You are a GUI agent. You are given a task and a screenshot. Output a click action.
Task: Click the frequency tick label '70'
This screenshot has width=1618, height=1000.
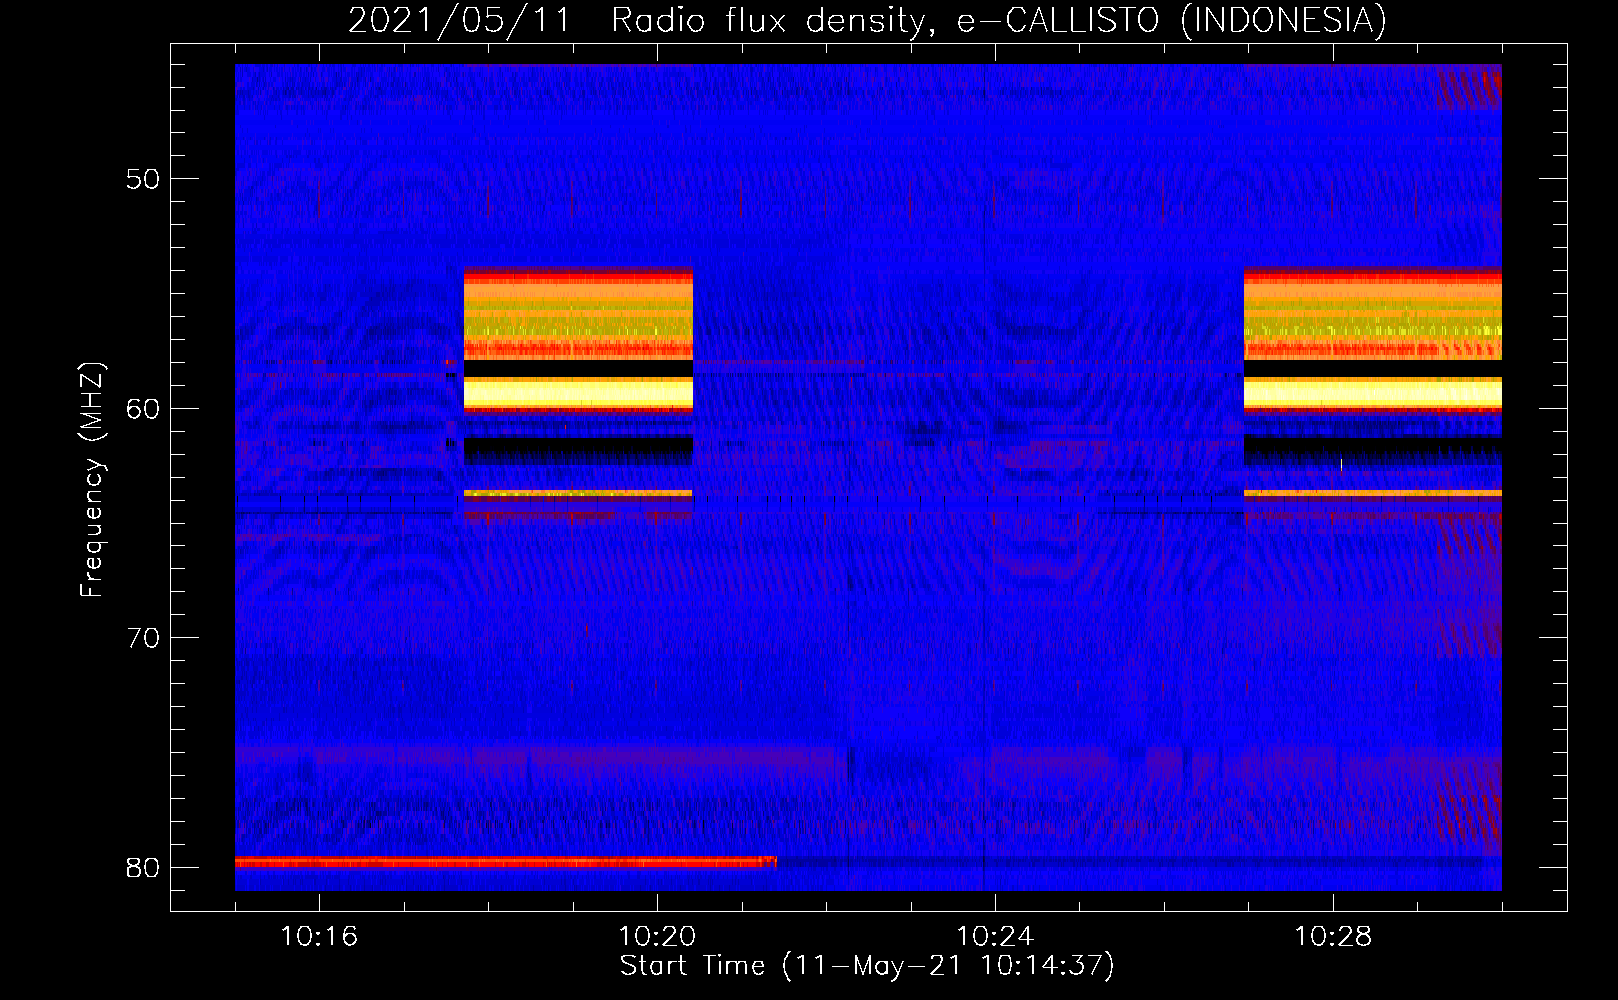coord(143,637)
